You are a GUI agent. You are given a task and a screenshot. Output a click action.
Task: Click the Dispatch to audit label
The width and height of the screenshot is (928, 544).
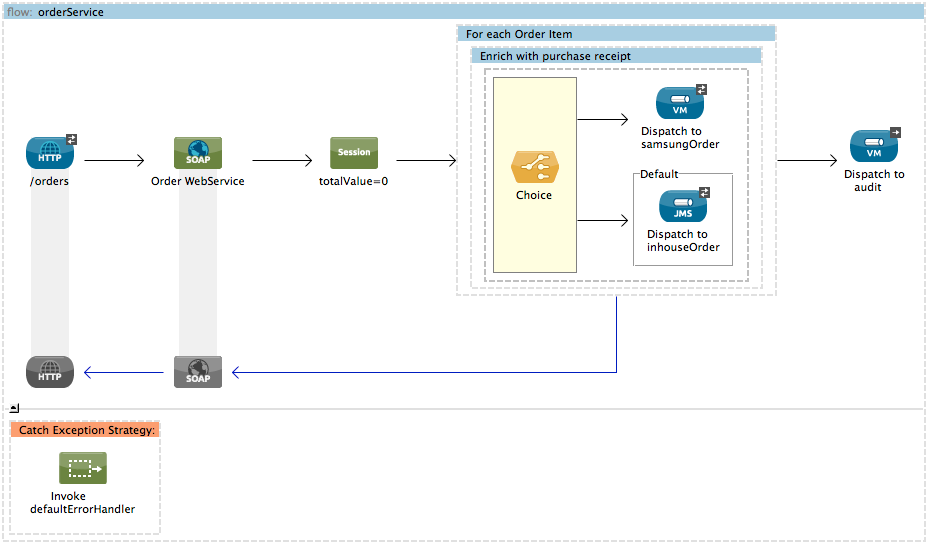(x=874, y=180)
